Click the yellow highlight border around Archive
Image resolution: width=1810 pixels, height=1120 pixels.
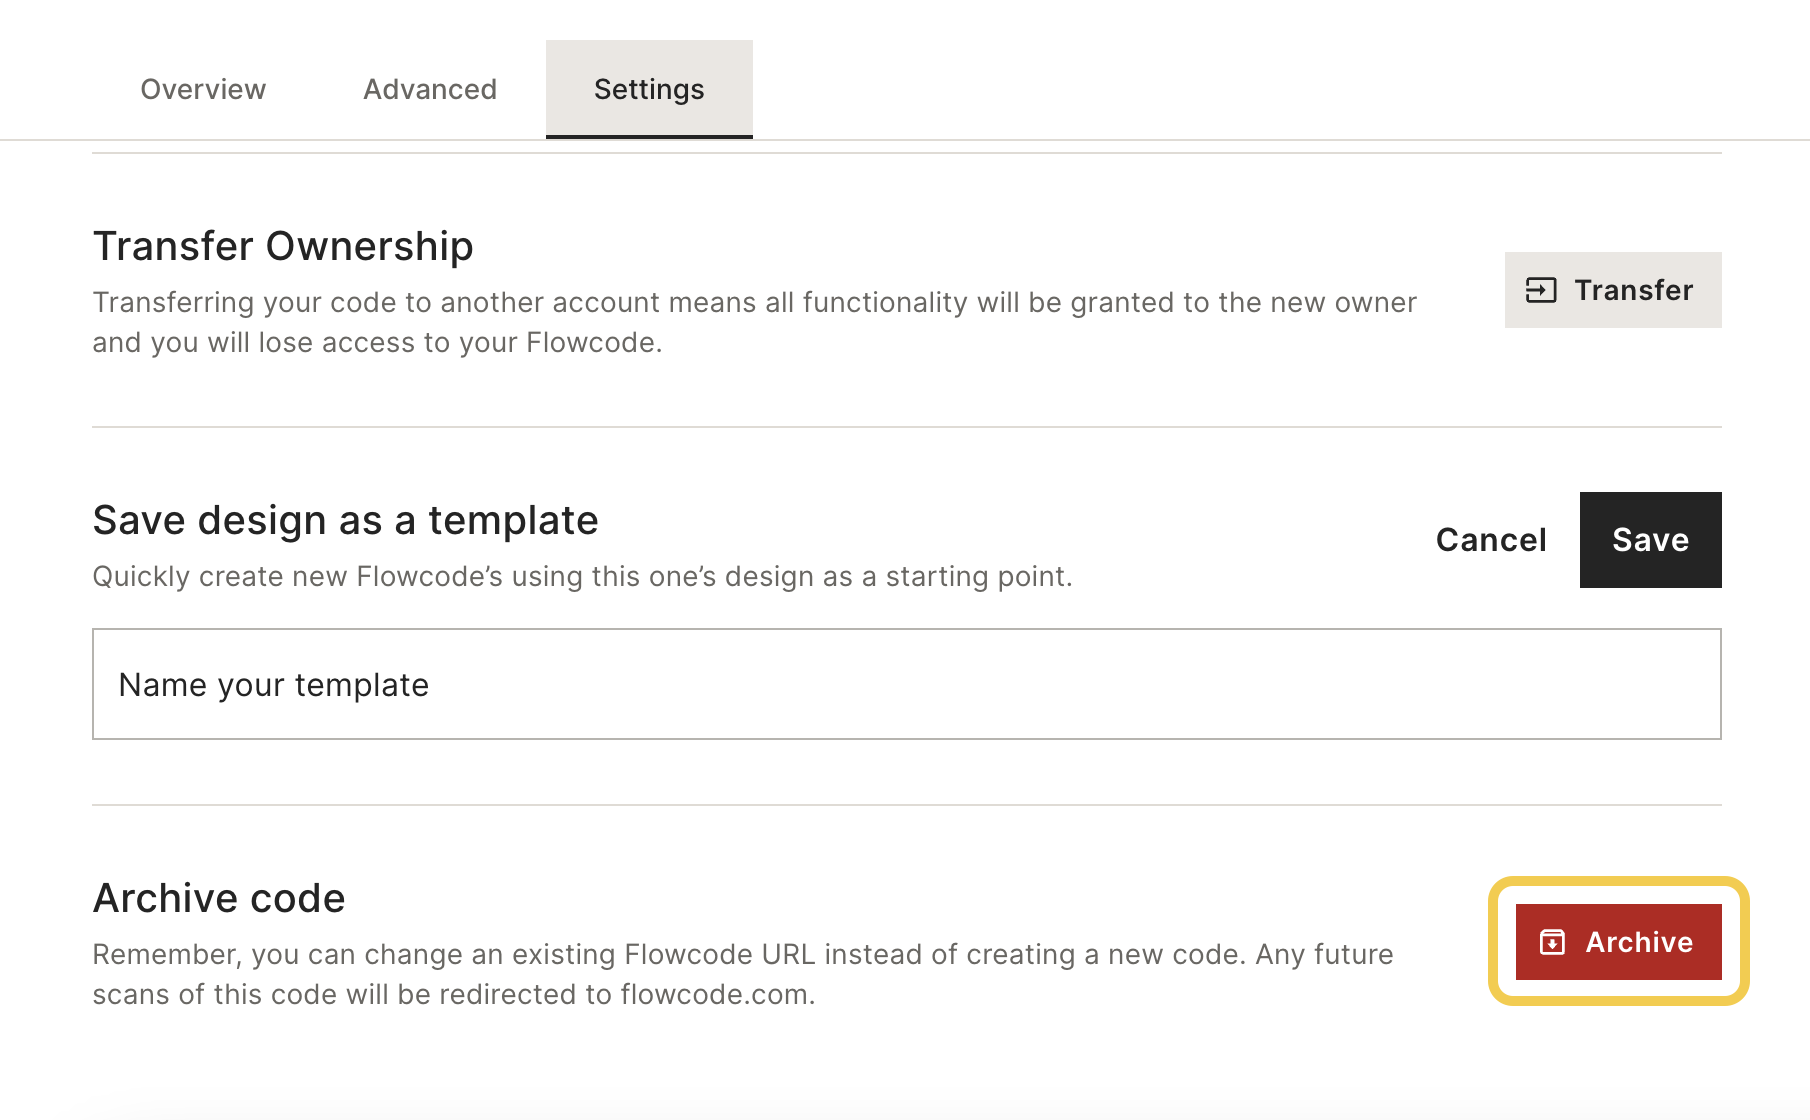pyautogui.click(x=1619, y=883)
